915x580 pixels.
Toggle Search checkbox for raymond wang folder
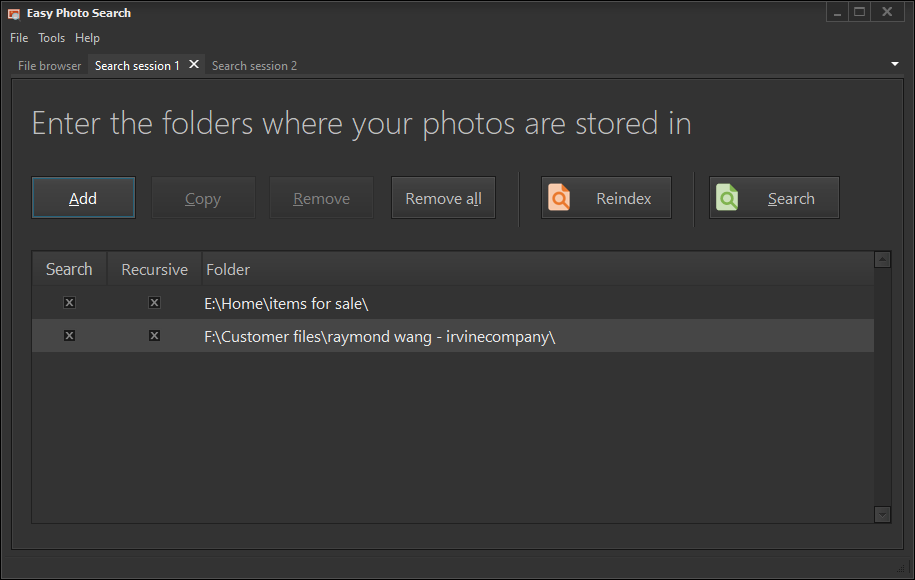pyautogui.click(x=69, y=336)
